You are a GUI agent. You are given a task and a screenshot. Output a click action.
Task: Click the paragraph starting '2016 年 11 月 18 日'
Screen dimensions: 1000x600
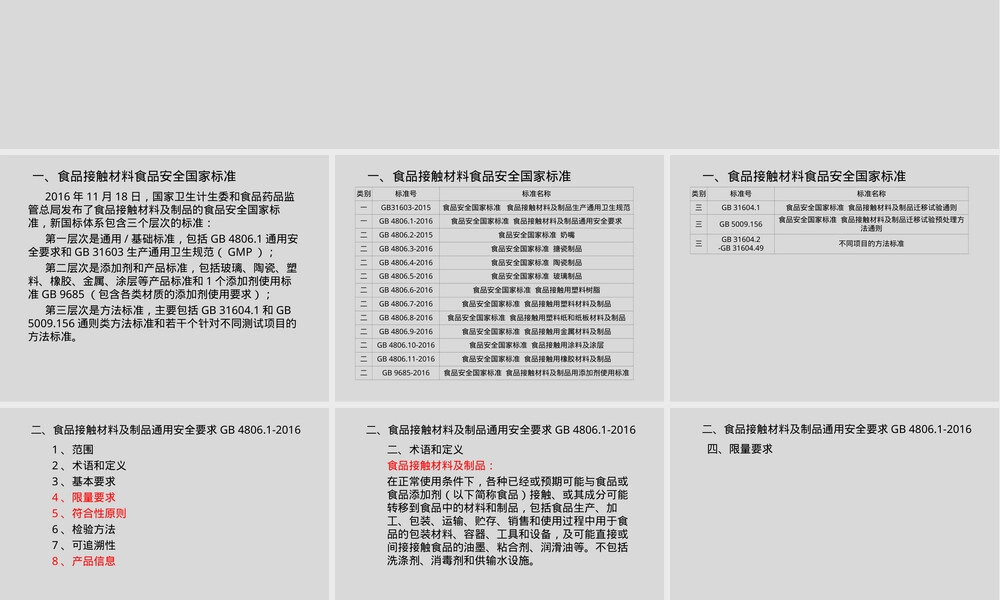coord(161,210)
